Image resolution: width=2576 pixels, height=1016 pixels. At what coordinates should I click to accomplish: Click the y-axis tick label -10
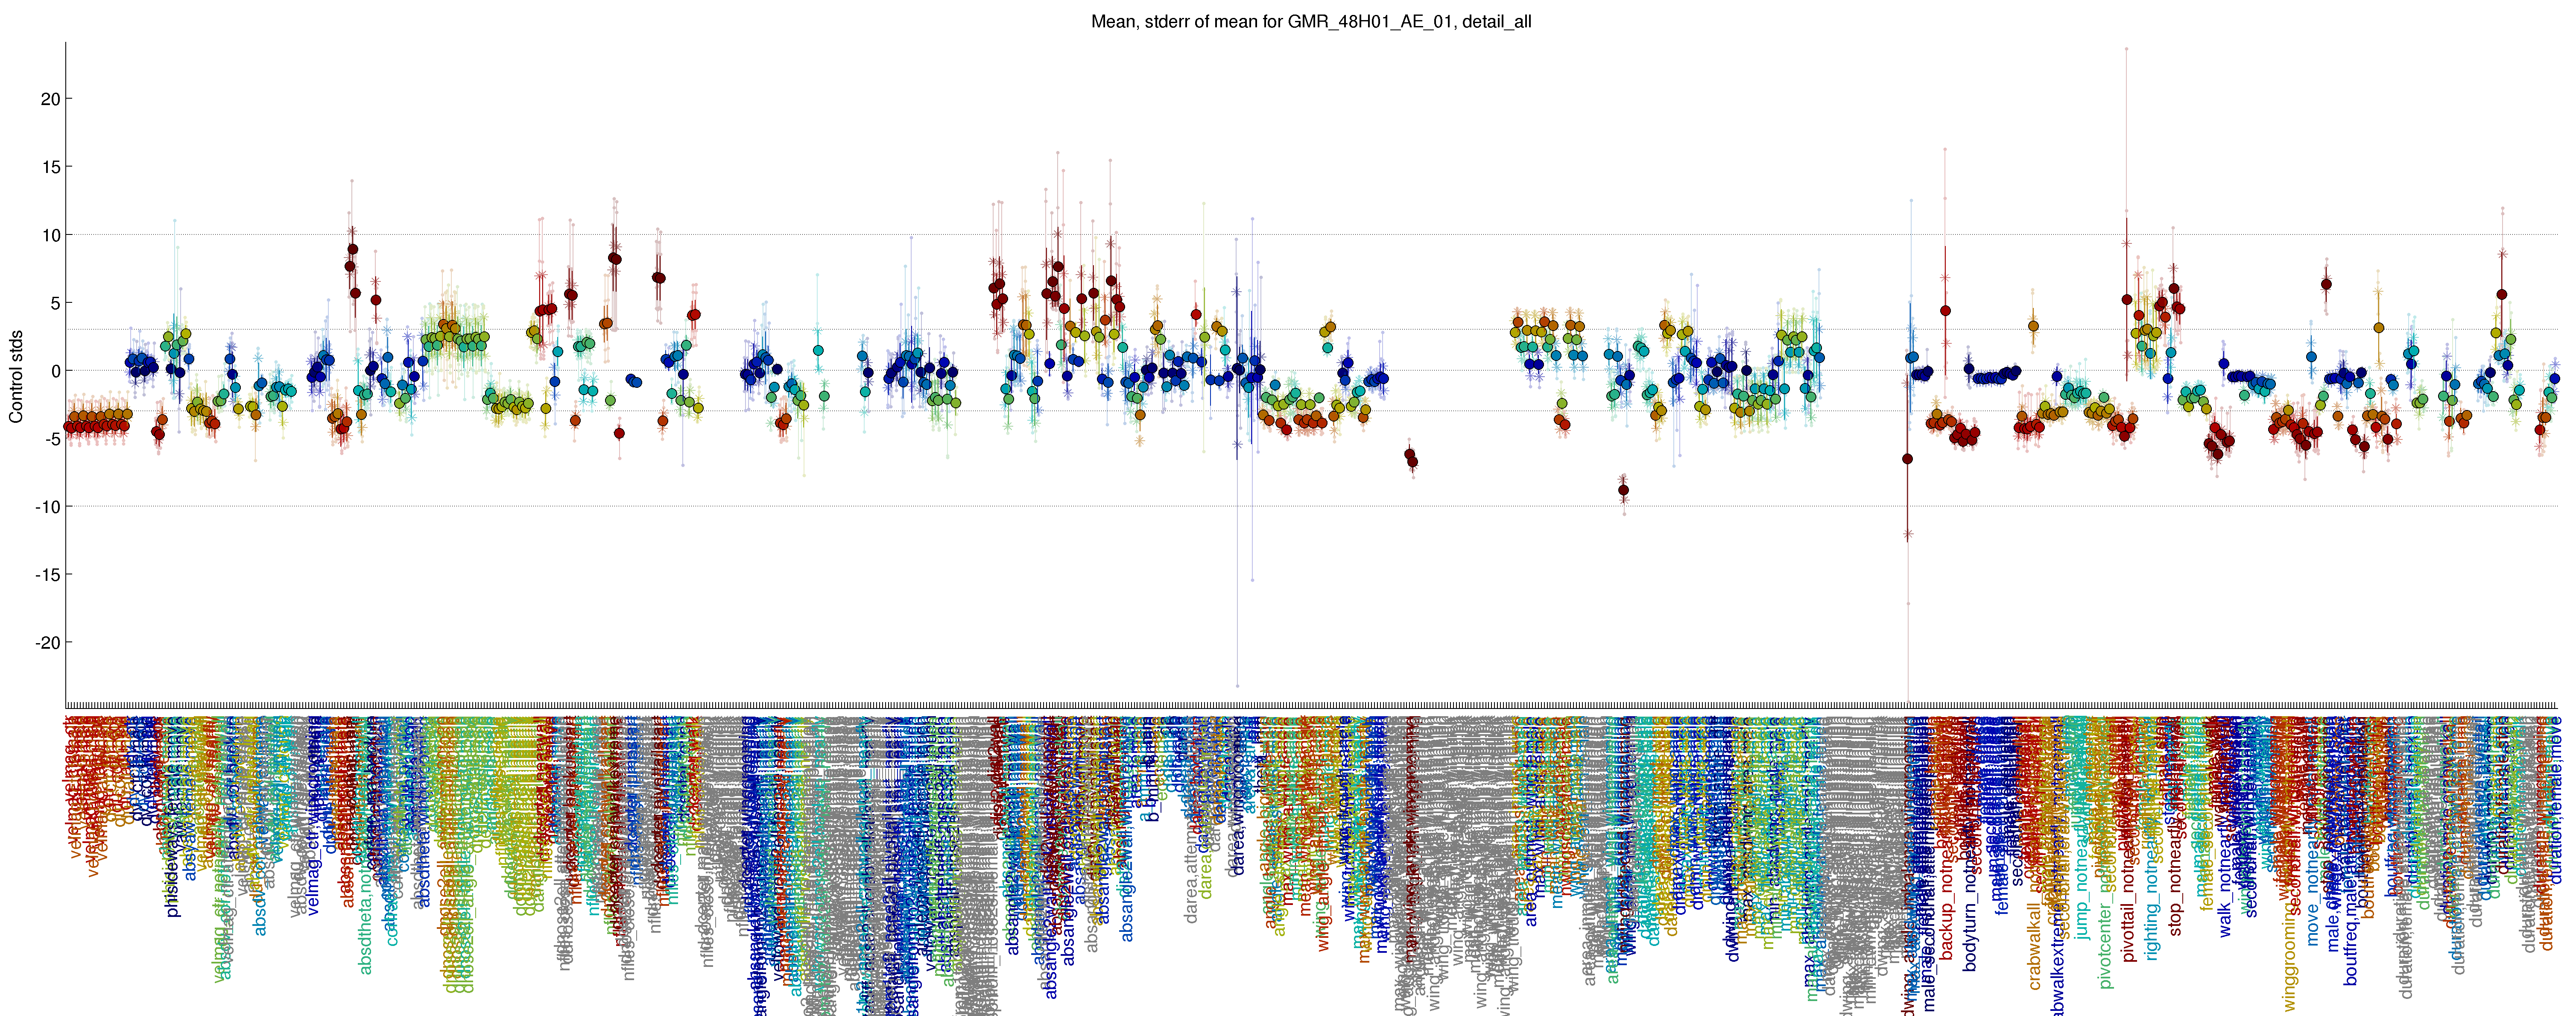point(48,507)
